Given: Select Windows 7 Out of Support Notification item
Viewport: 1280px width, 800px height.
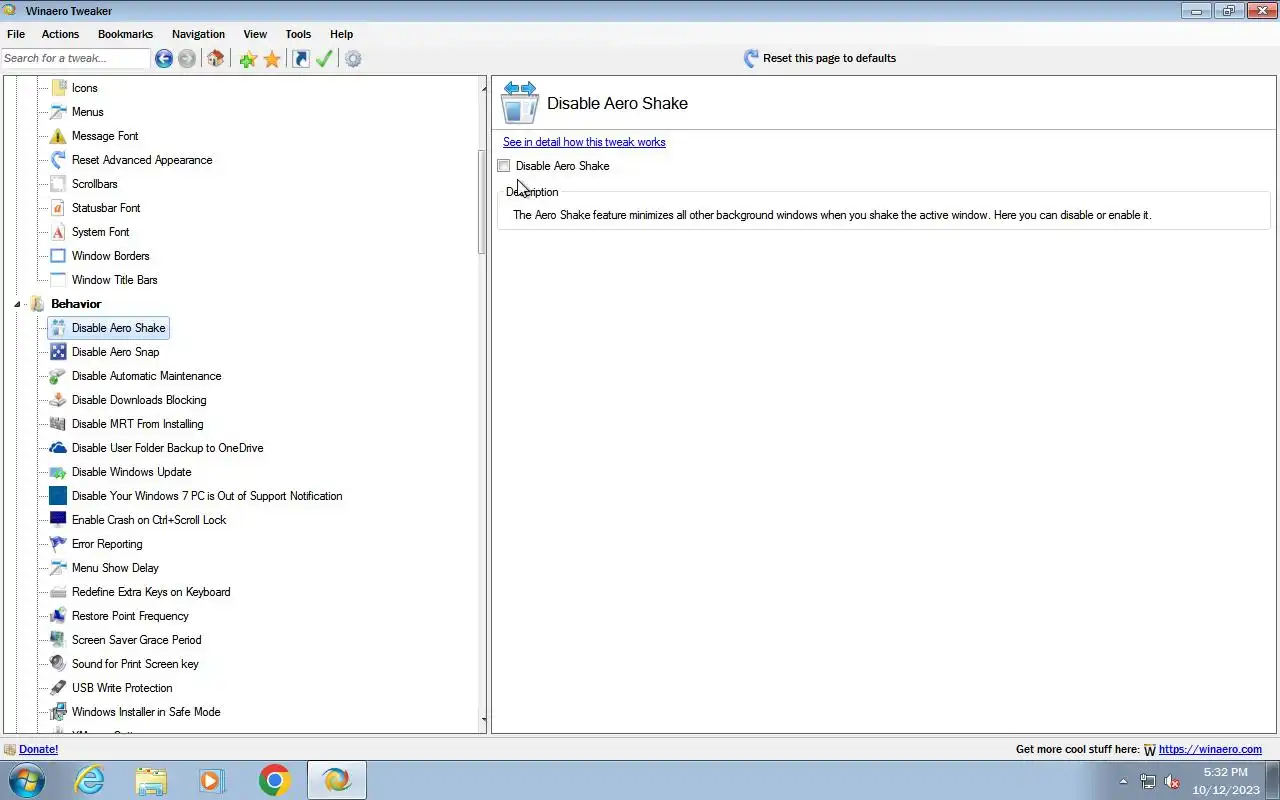Looking at the screenshot, I should point(207,496).
